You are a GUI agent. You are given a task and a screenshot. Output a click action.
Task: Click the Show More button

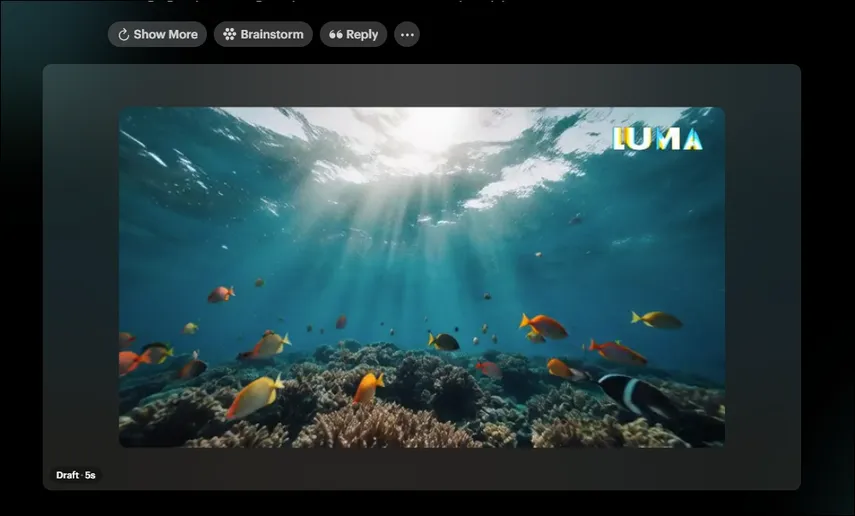tap(157, 34)
